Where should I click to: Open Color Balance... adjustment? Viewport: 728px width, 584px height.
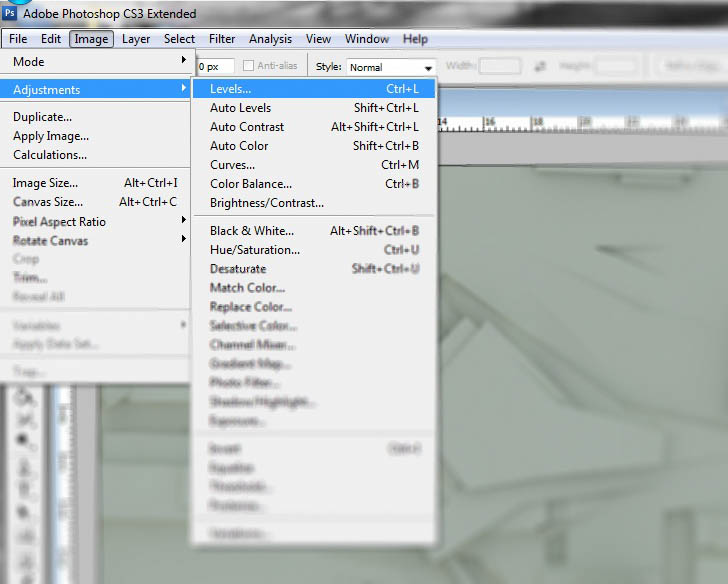[x=314, y=184]
